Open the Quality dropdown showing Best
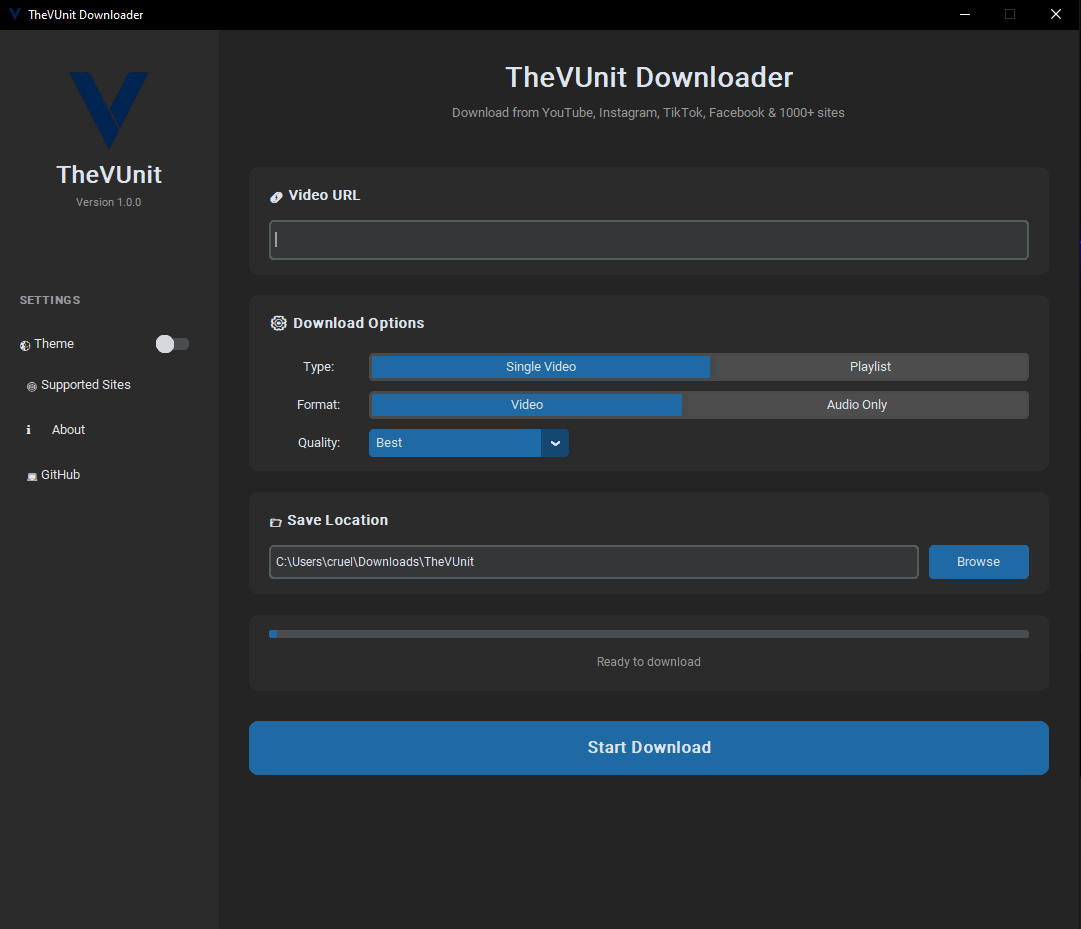1081x929 pixels. (469, 443)
